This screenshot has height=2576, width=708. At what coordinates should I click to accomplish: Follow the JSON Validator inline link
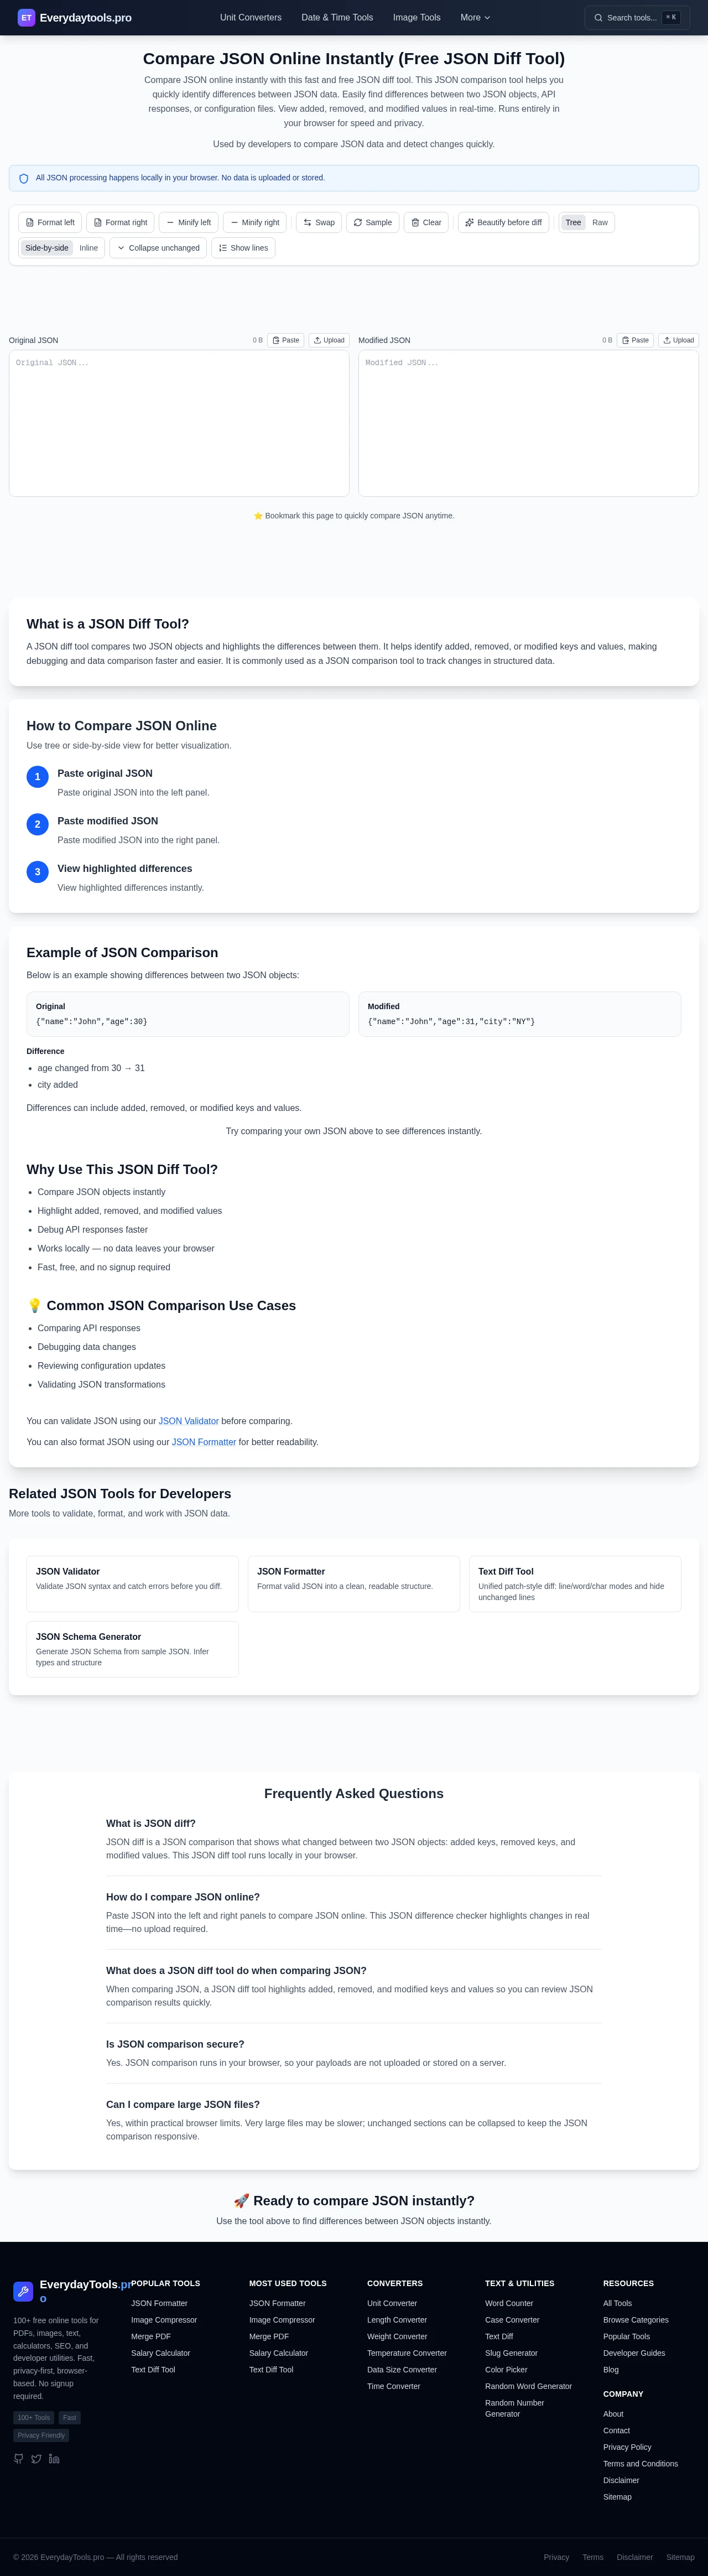click(188, 1421)
